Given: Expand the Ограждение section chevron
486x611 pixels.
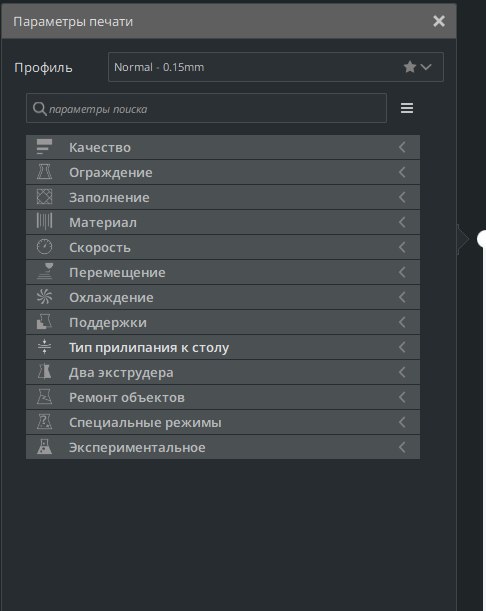Looking at the screenshot, I should tap(402, 172).
